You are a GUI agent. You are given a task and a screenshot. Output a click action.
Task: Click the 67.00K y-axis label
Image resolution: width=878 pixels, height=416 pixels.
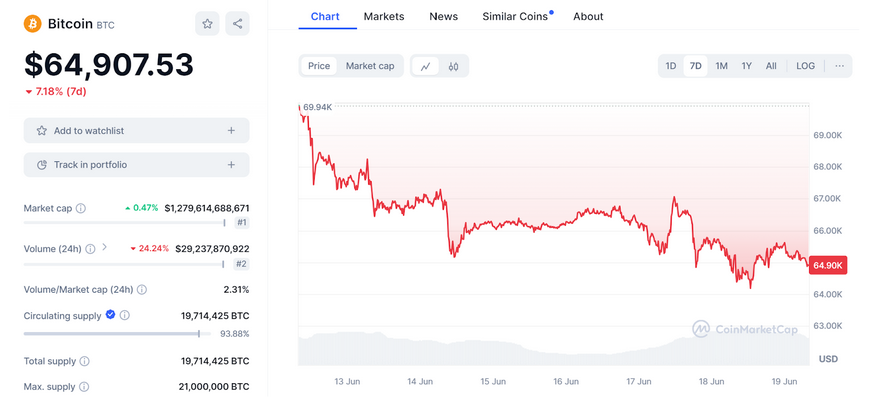pos(828,199)
